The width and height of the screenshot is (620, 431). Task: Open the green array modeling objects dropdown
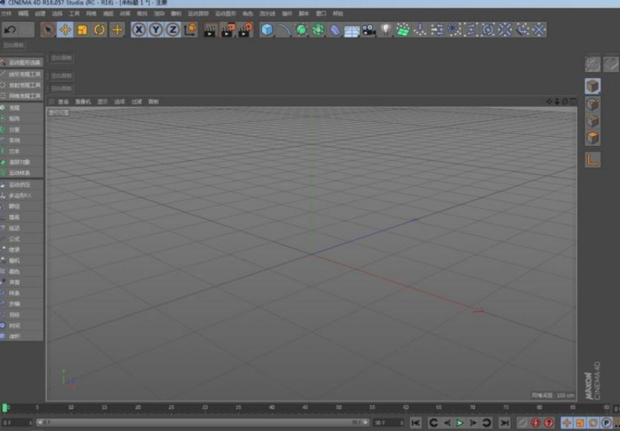tap(318, 30)
